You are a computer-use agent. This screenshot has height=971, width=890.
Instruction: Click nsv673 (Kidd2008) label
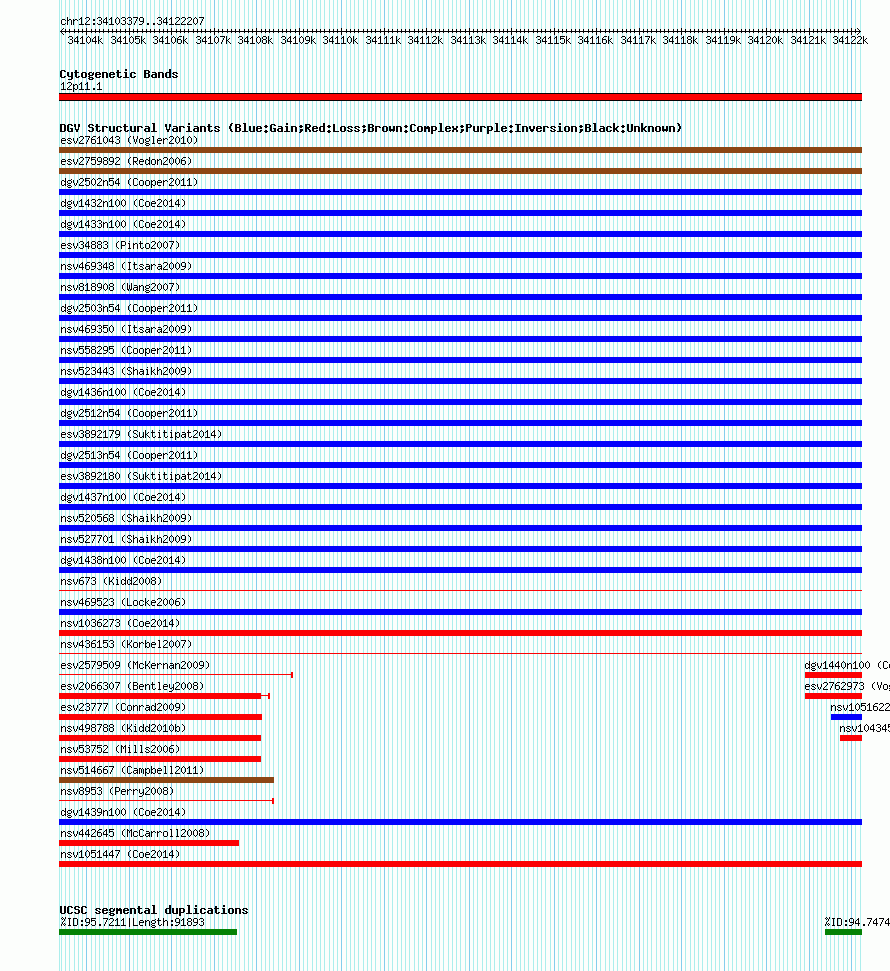pyautogui.click(x=111, y=583)
